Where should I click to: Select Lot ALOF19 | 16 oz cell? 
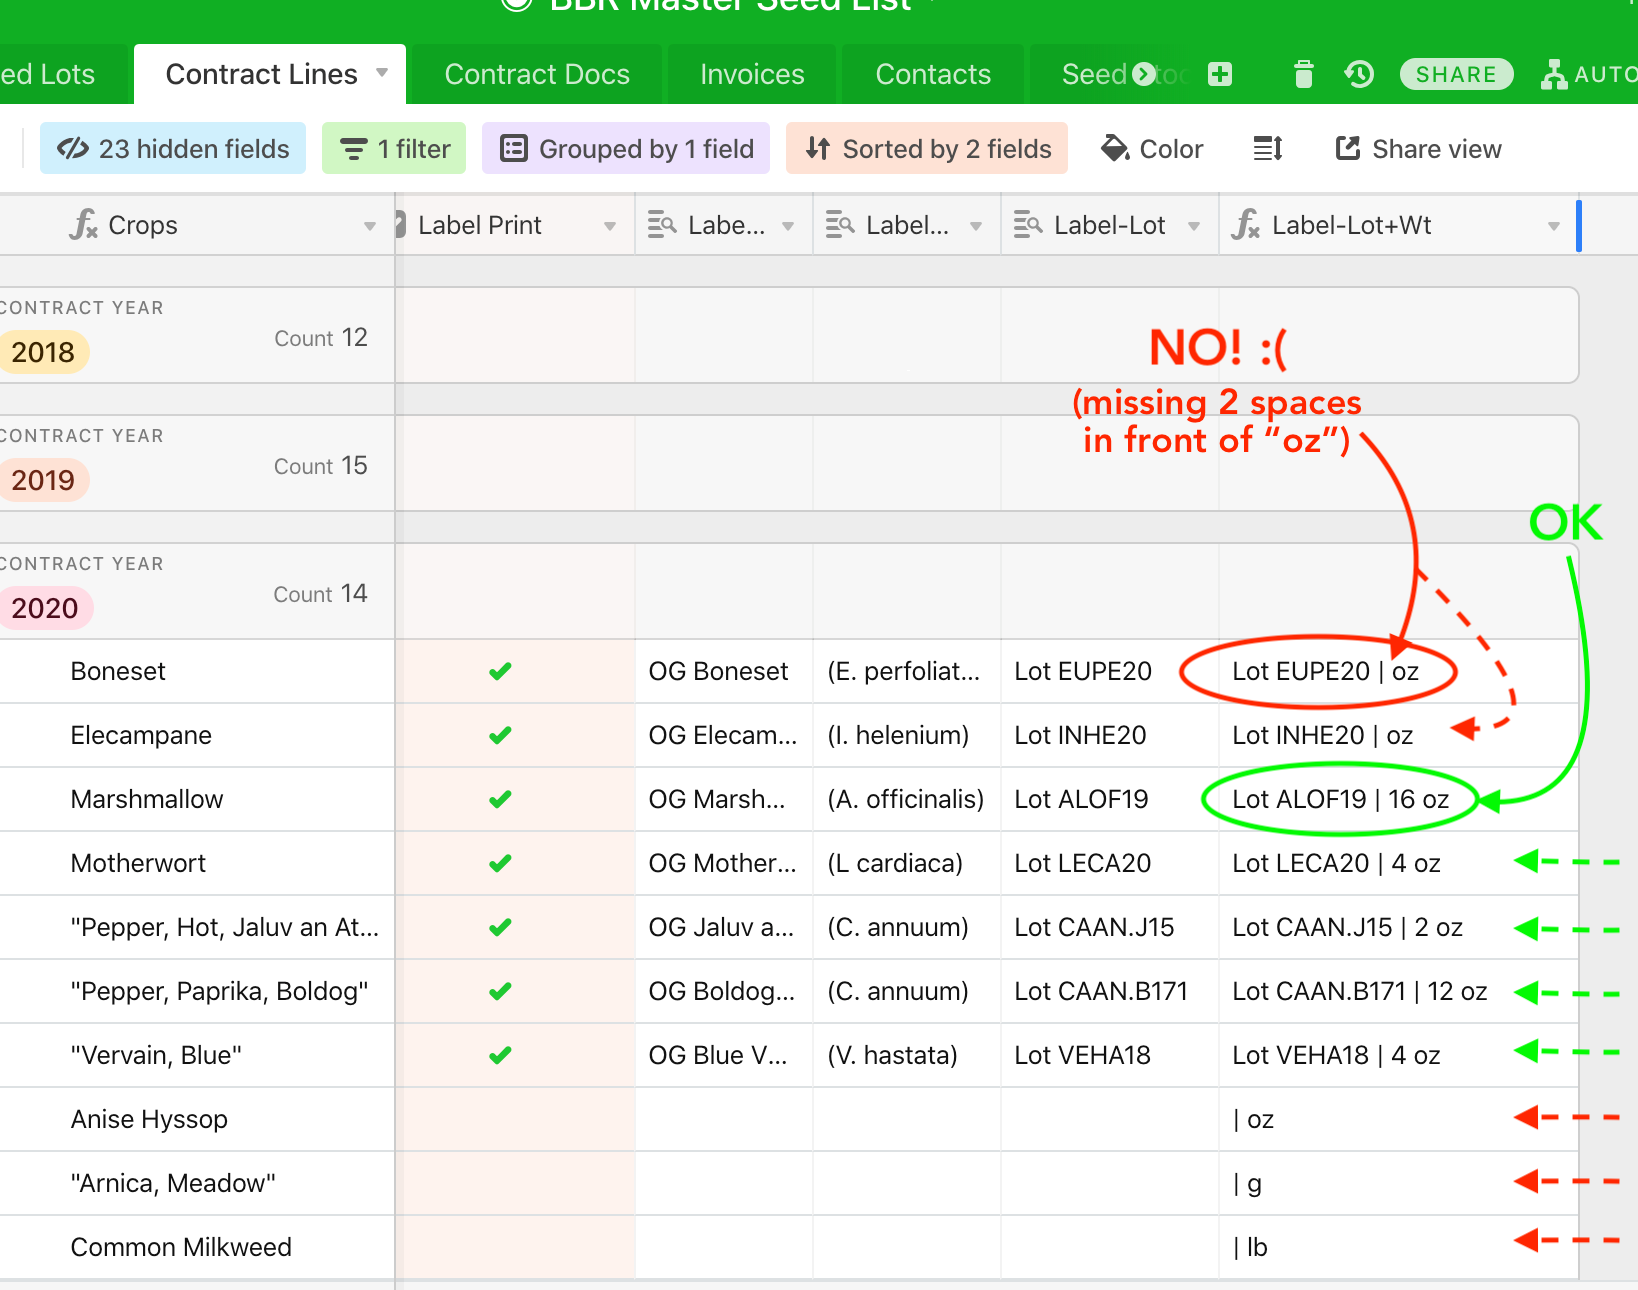pyautogui.click(x=1398, y=799)
